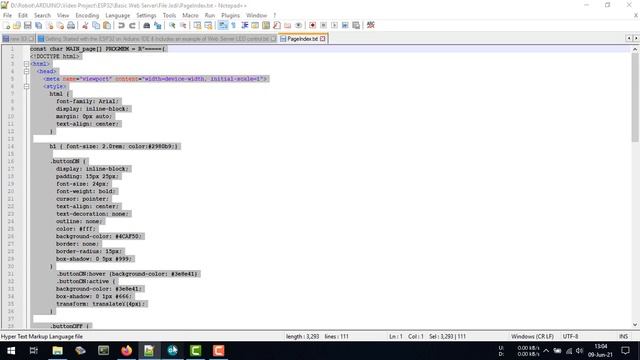The height and width of the screenshot is (360, 640).
Task: Open the Edit menu
Action: click(23, 16)
